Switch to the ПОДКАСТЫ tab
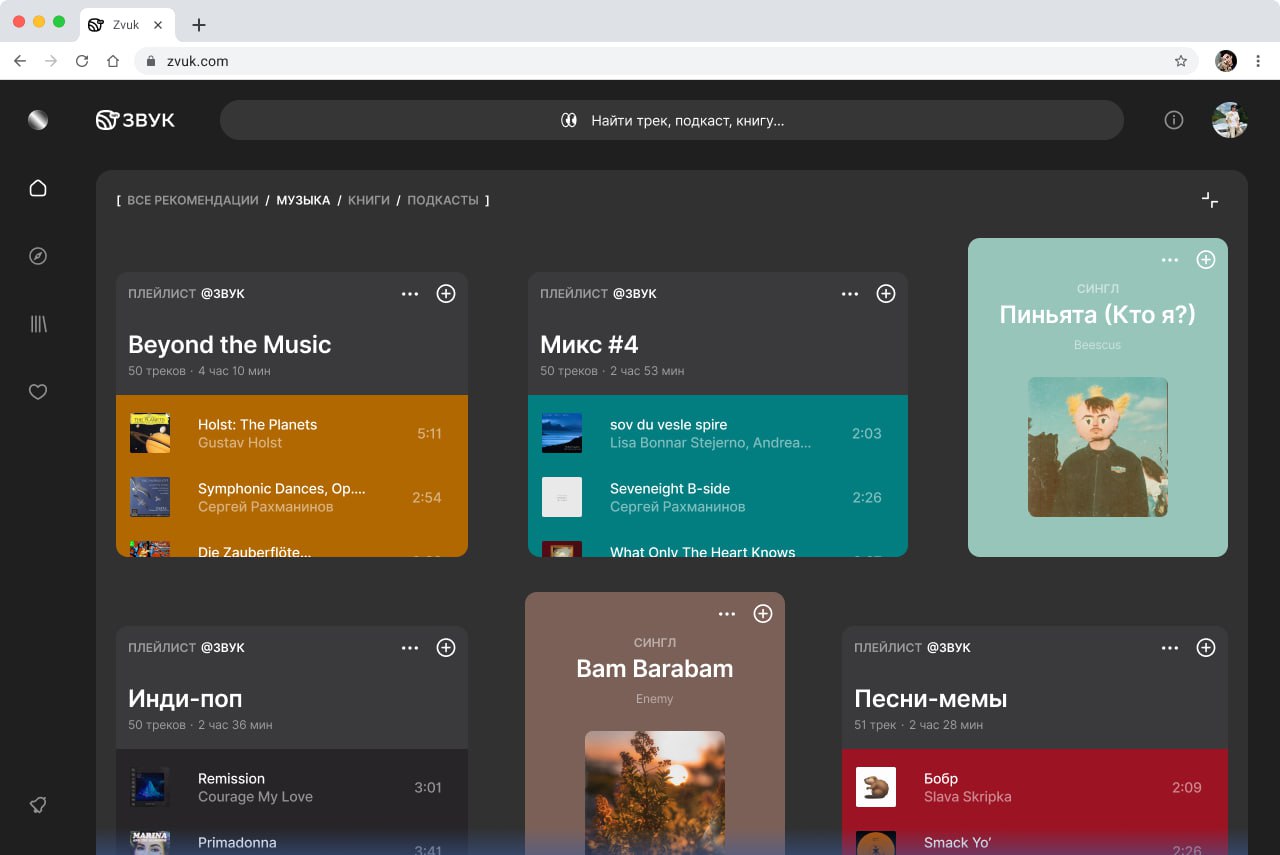Image resolution: width=1280 pixels, height=855 pixels. point(443,200)
